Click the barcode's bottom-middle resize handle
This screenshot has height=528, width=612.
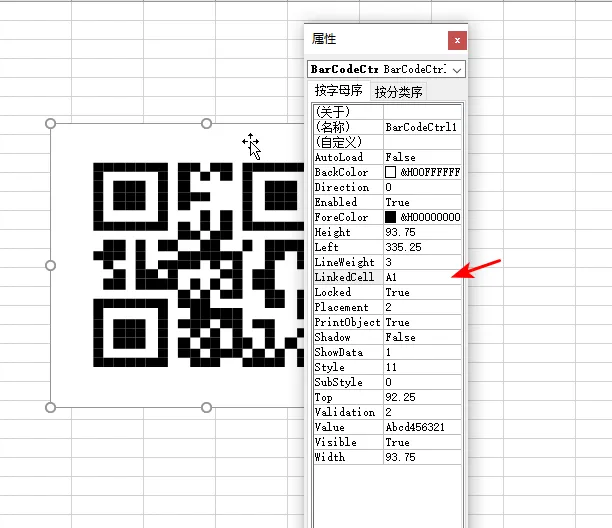206,407
